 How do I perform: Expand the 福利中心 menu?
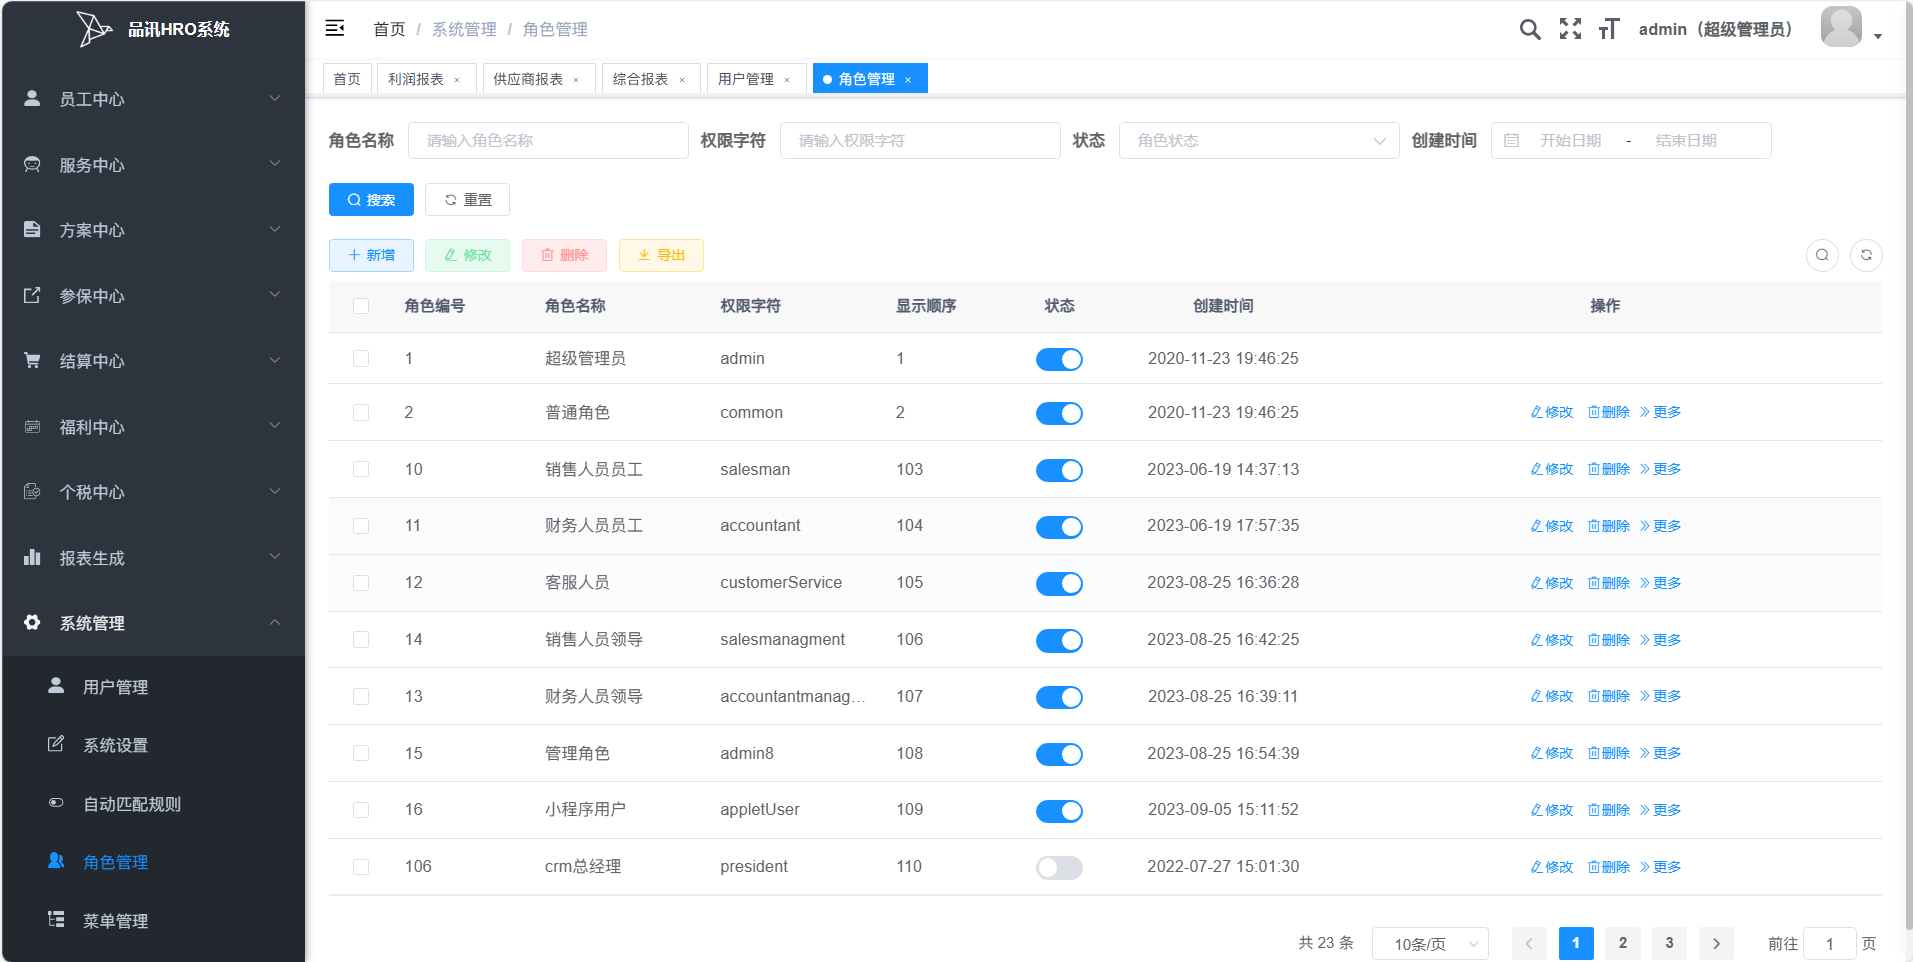pyautogui.click(x=154, y=427)
